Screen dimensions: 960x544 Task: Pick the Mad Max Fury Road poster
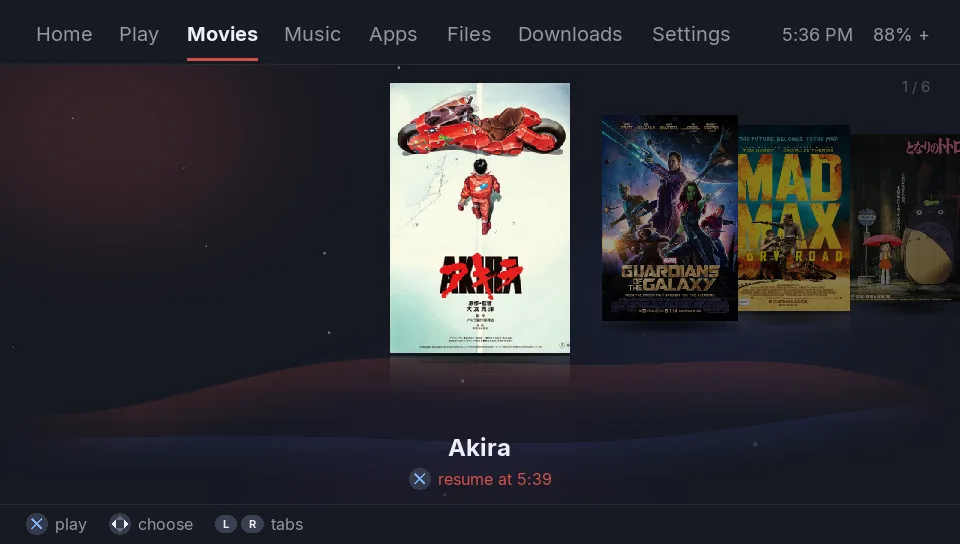794,218
